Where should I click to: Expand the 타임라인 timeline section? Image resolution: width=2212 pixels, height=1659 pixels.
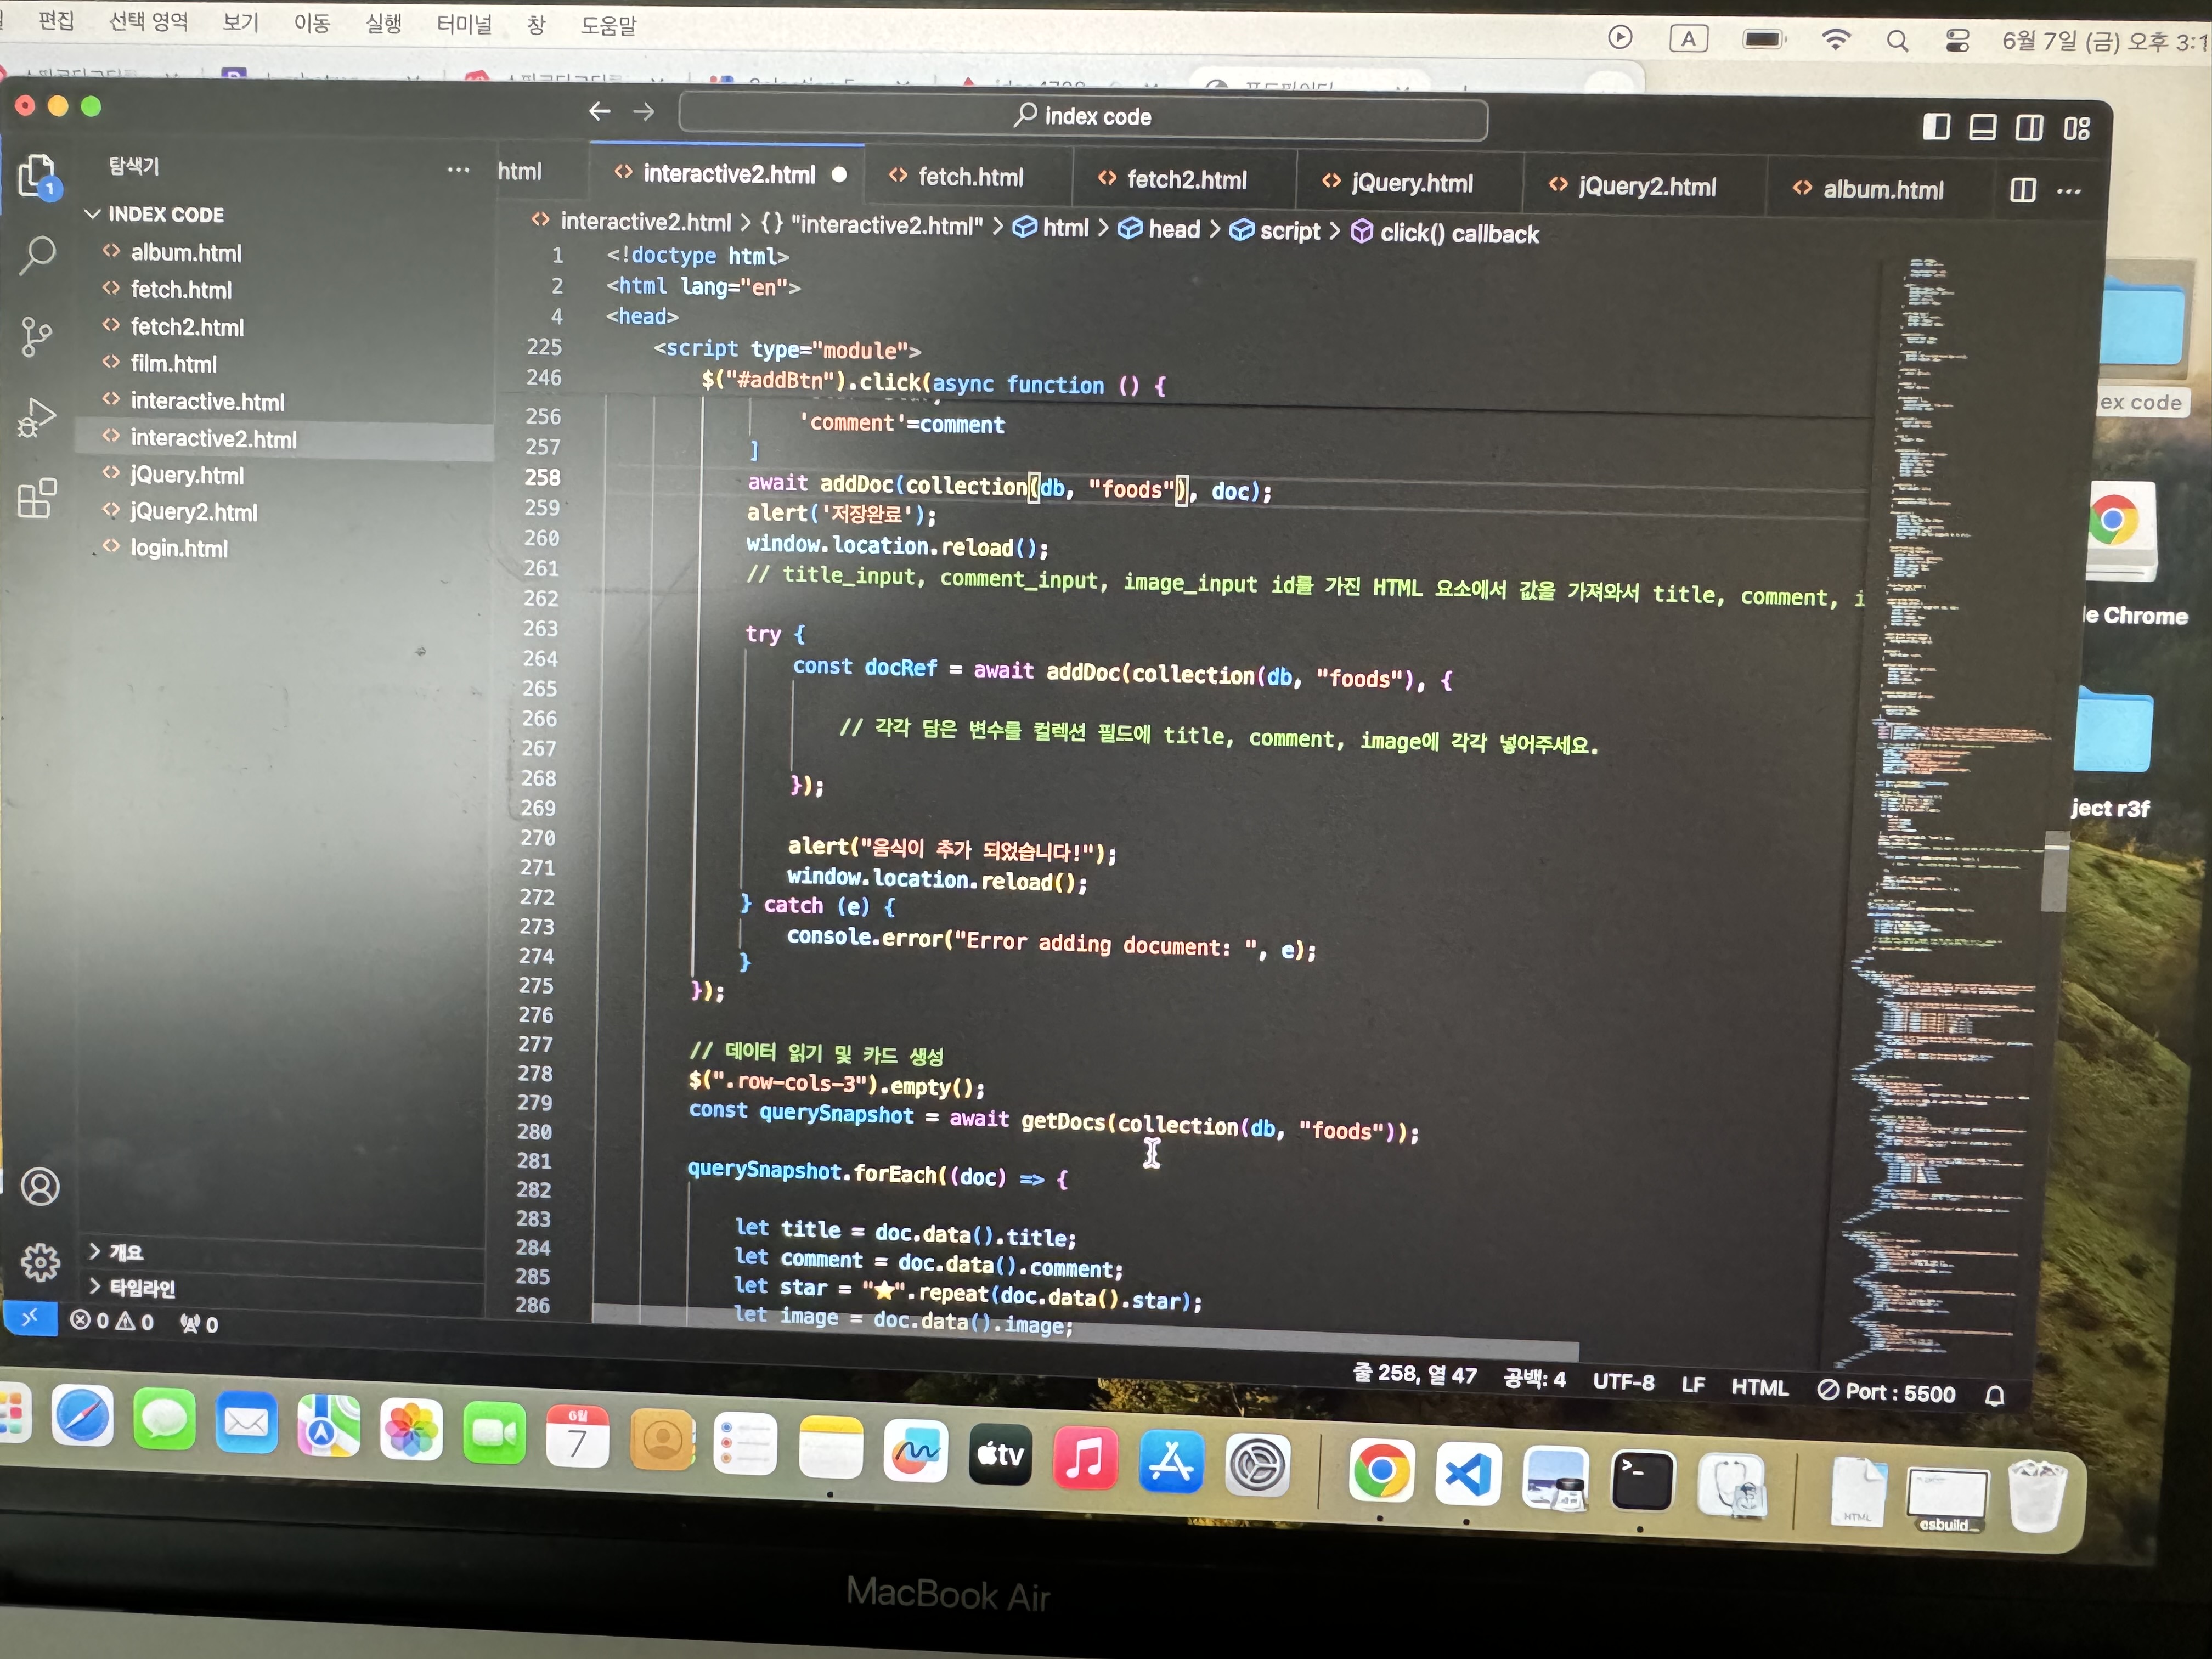[x=132, y=1287]
